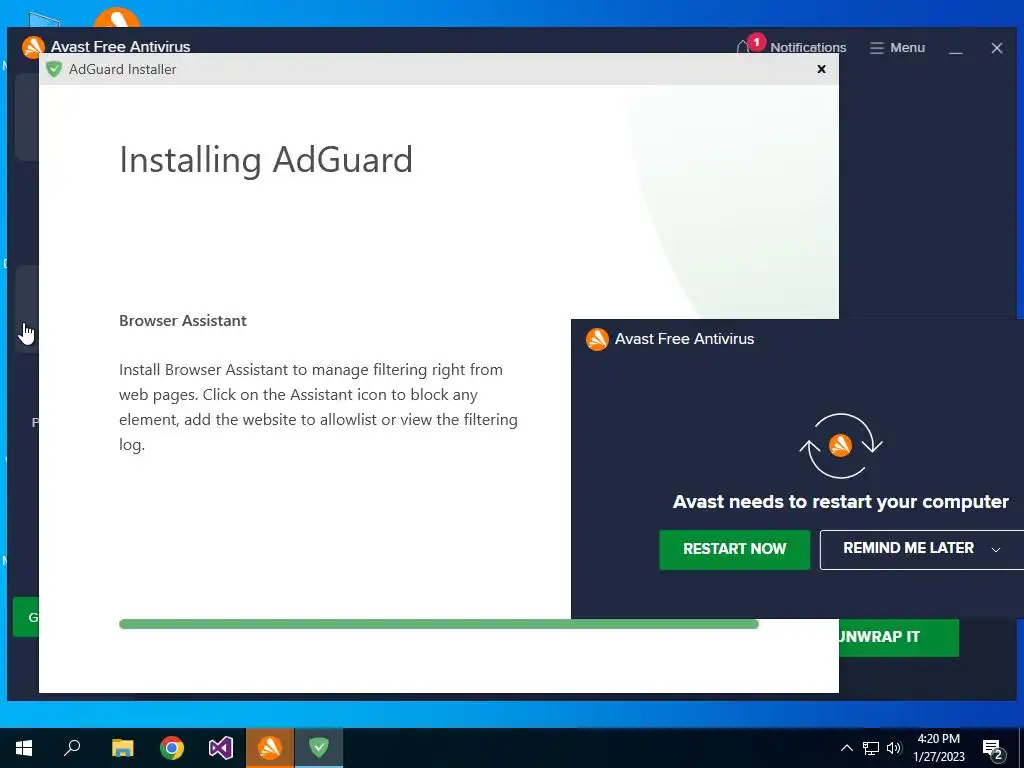Click the network tray icon
The height and width of the screenshot is (768, 1024).
click(x=871, y=748)
